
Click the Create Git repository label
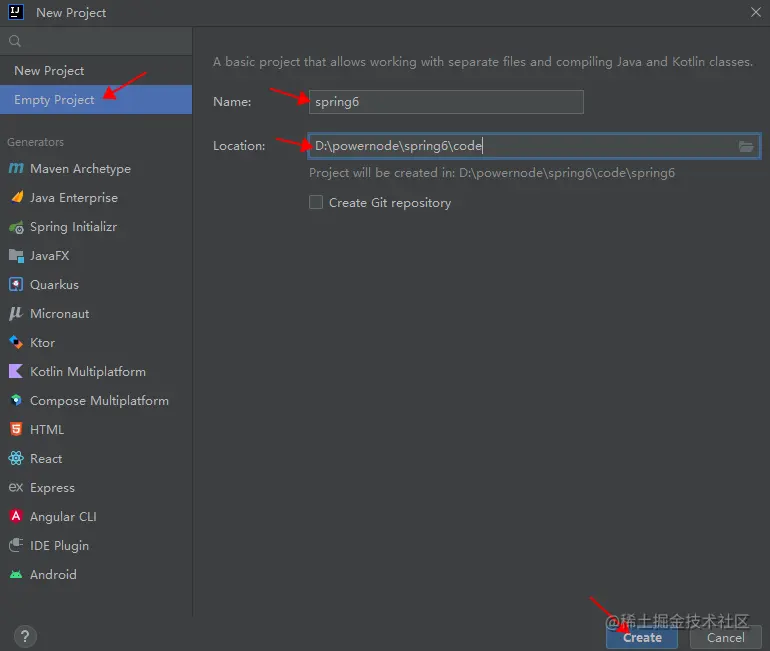(390, 203)
